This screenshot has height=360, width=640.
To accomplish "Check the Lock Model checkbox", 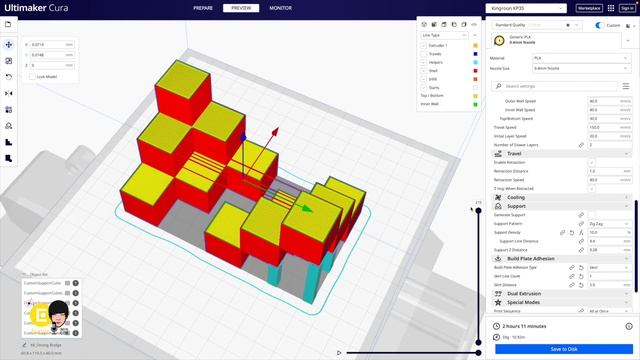I will [x=32, y=77].
